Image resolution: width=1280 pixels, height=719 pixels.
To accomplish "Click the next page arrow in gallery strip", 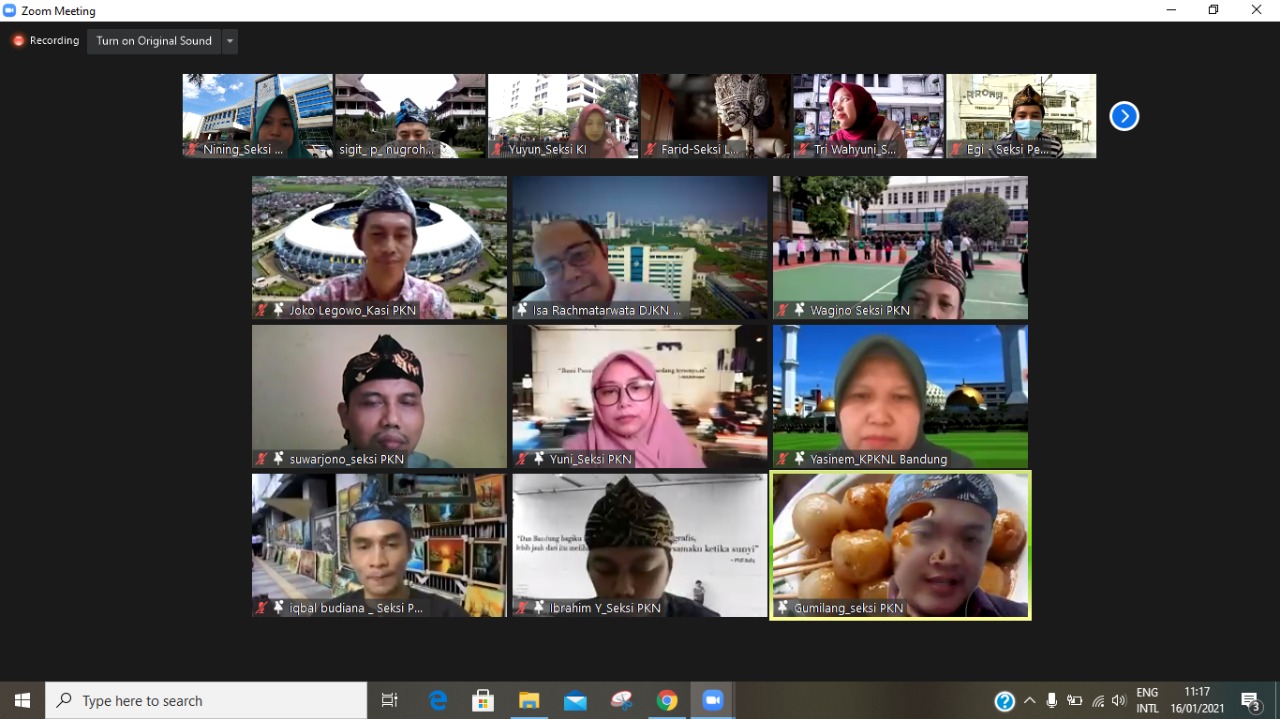I will point(1124,116).
